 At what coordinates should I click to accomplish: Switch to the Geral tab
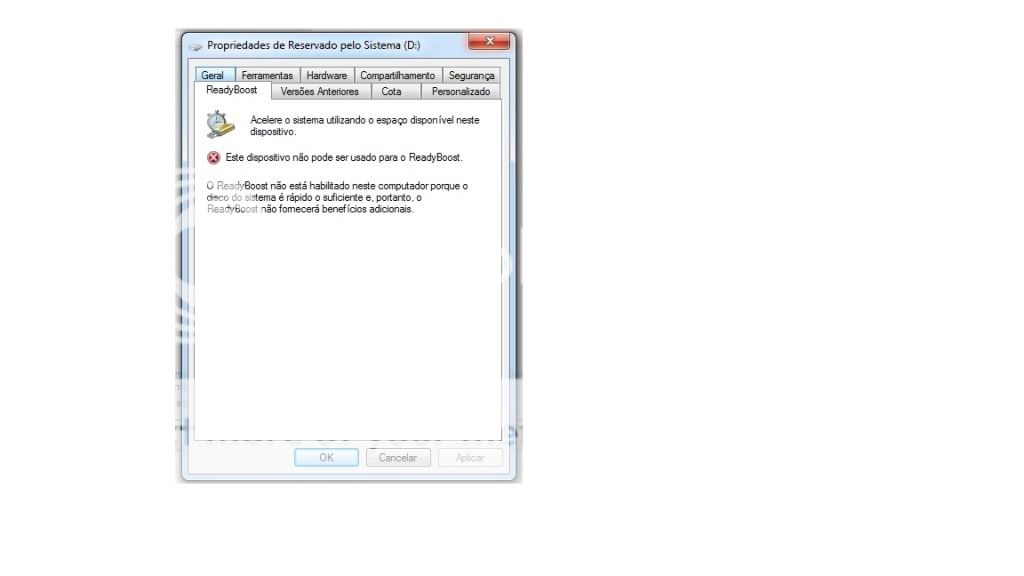point(212,75)
